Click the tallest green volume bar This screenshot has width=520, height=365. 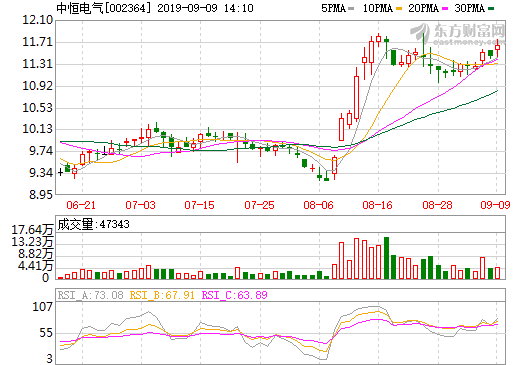pyautogui.click(x=386, y=258)
